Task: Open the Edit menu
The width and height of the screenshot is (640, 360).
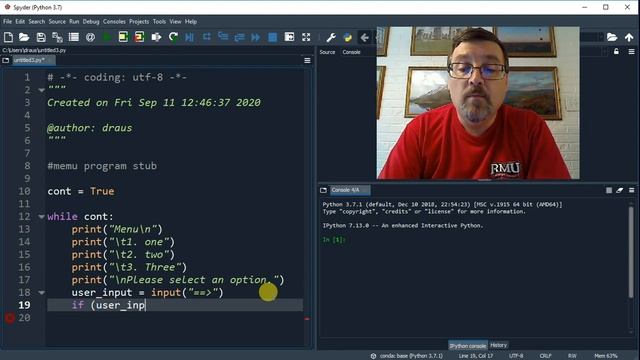Action: [x=20, y=22]
